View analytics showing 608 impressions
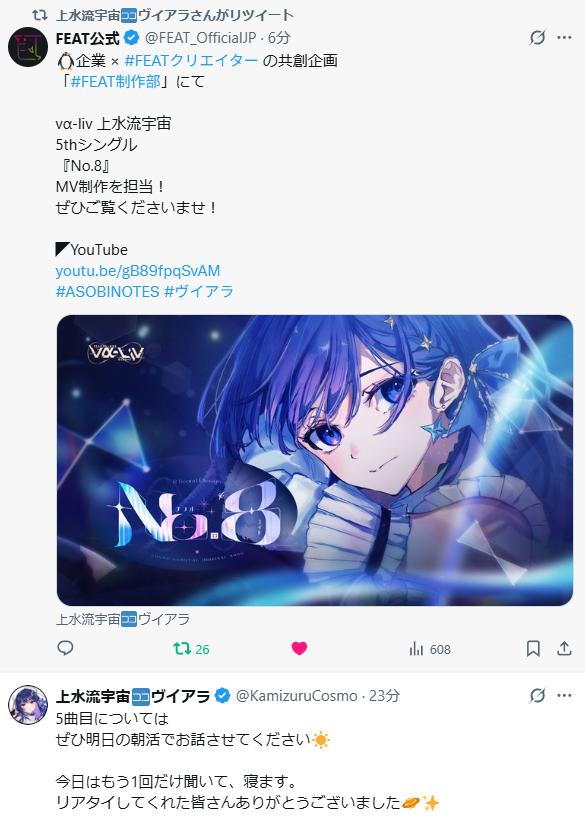This screenshot has height=826, width=585. tap(430, 650)
